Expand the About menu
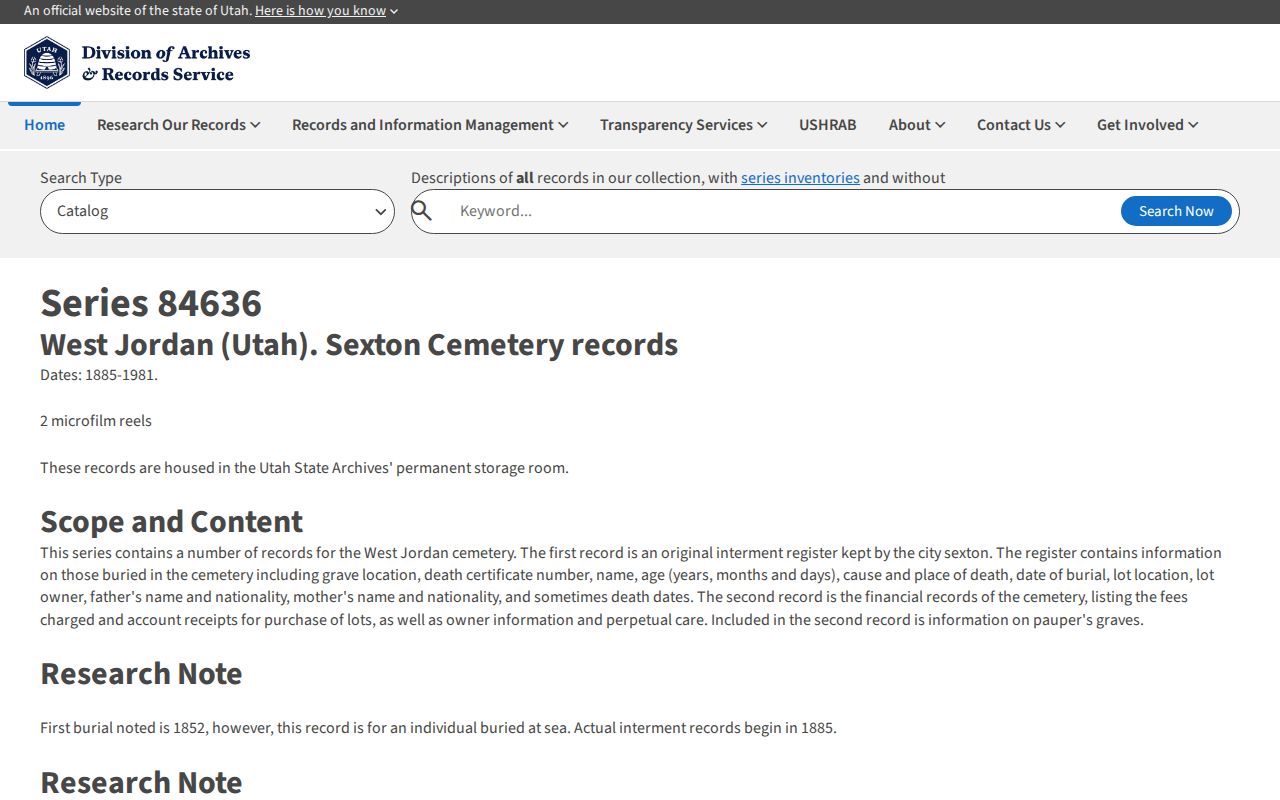1280x800 pixels. [x=917, y=125]
